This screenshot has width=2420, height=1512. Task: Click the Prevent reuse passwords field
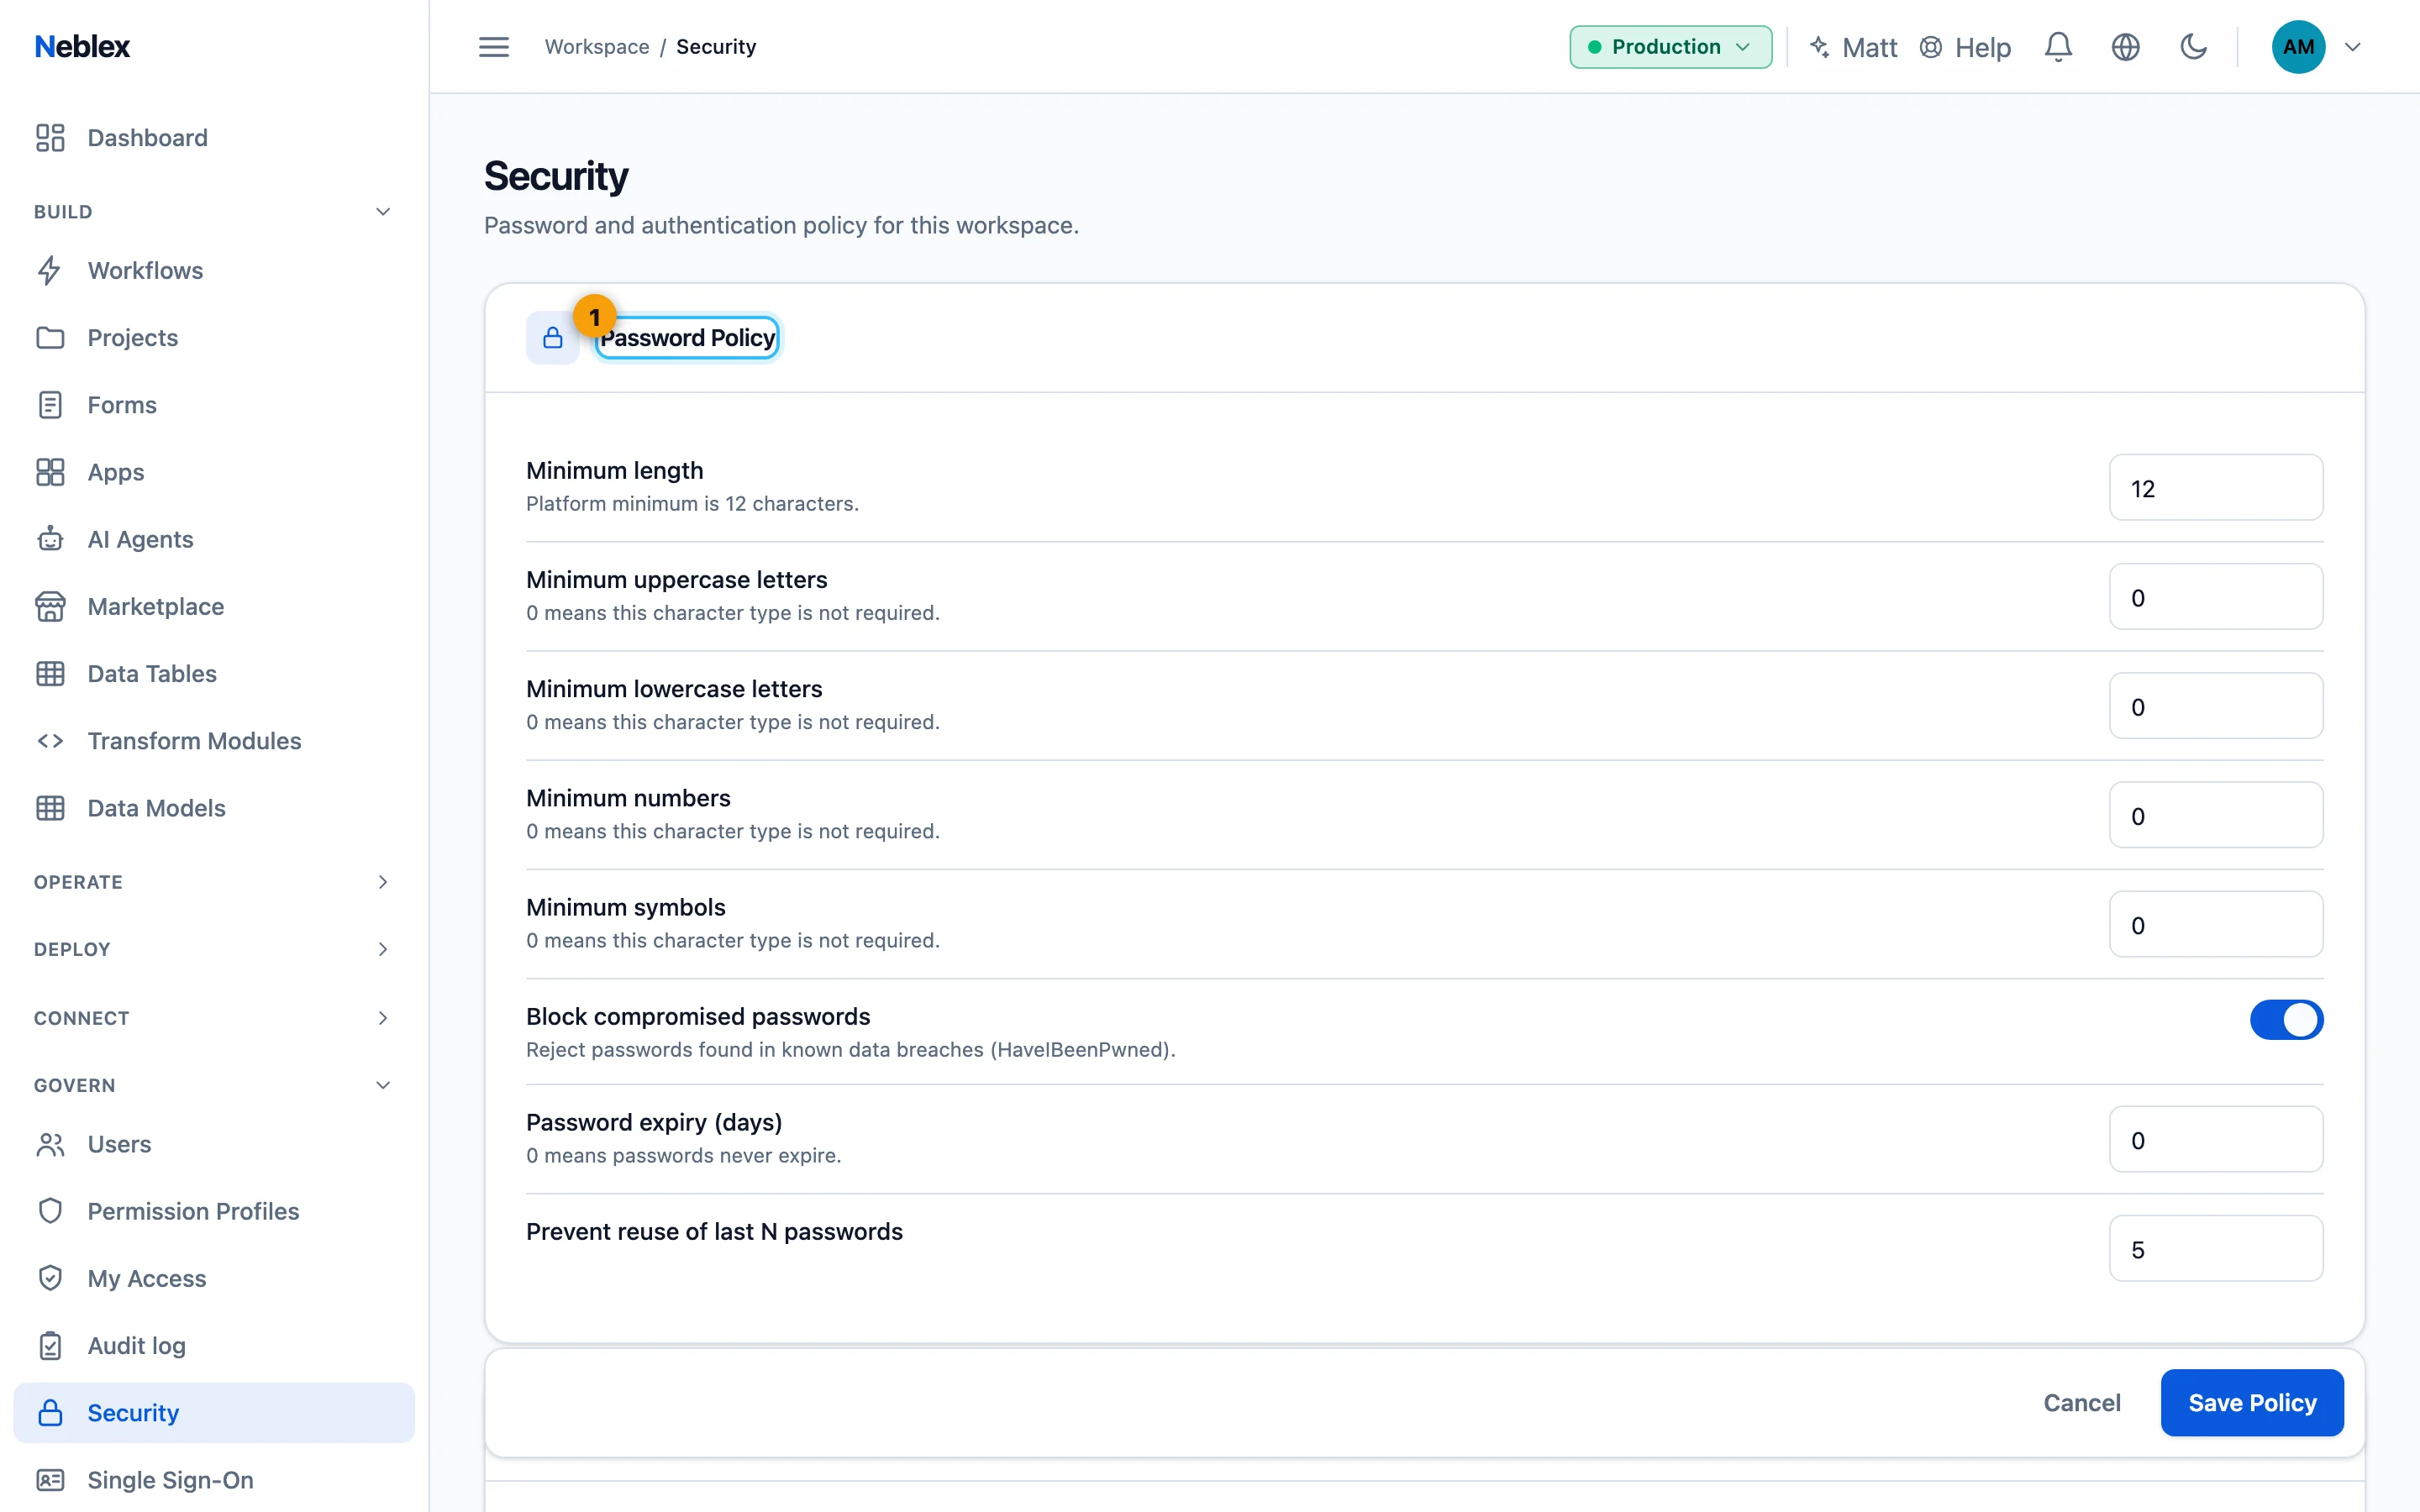pyautogui.click(x=2216, y=1248)
